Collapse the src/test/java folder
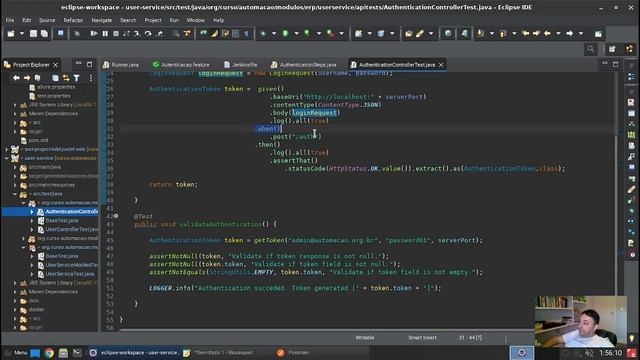640x360 pixels. point(15,194)
